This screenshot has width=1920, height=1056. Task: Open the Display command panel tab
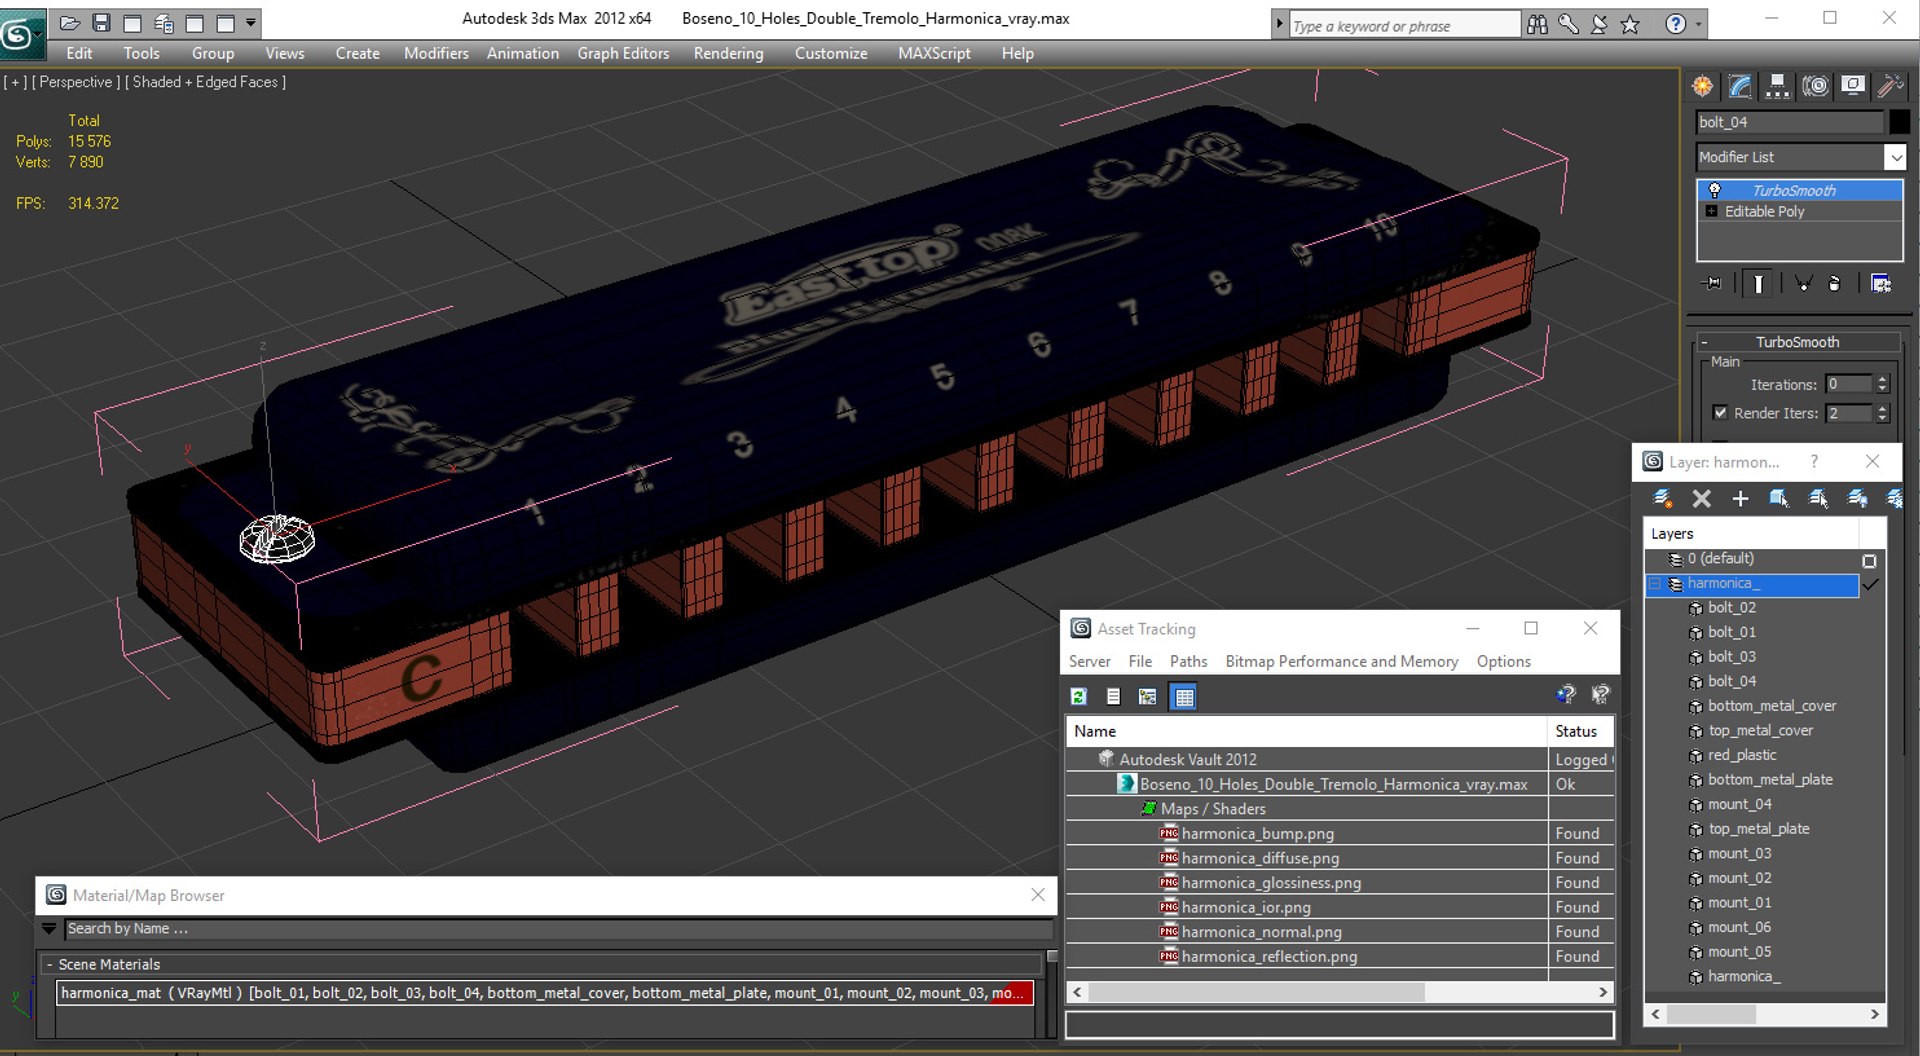tap(1853, 86)
